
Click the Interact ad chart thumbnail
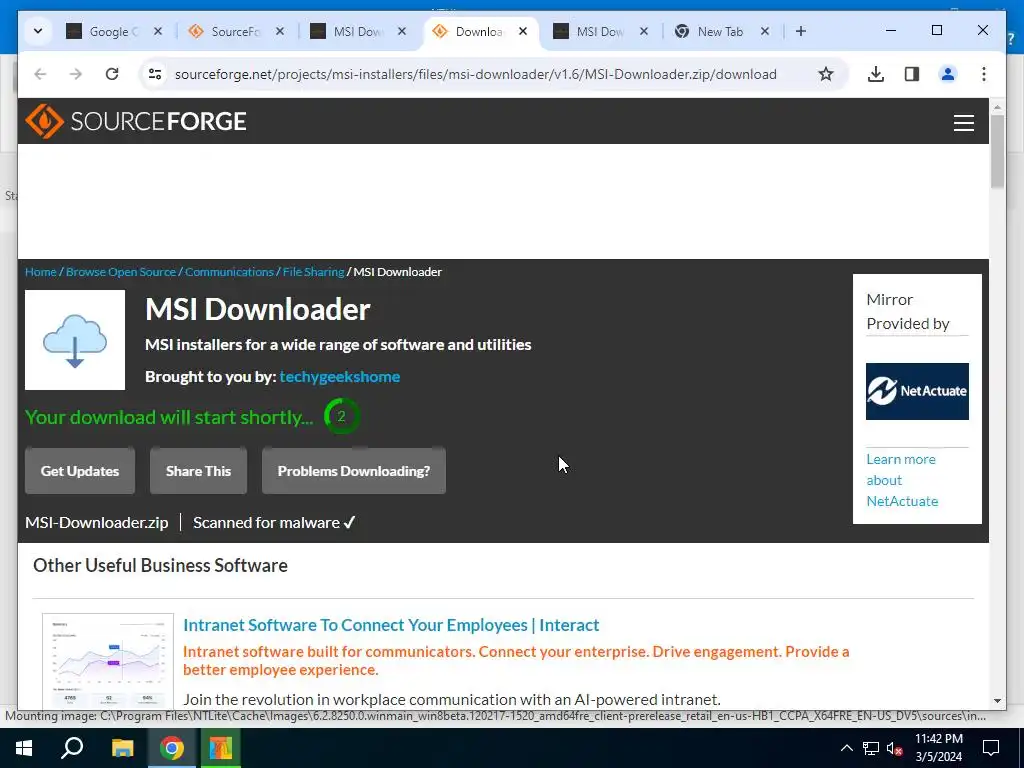pos(108,661)
